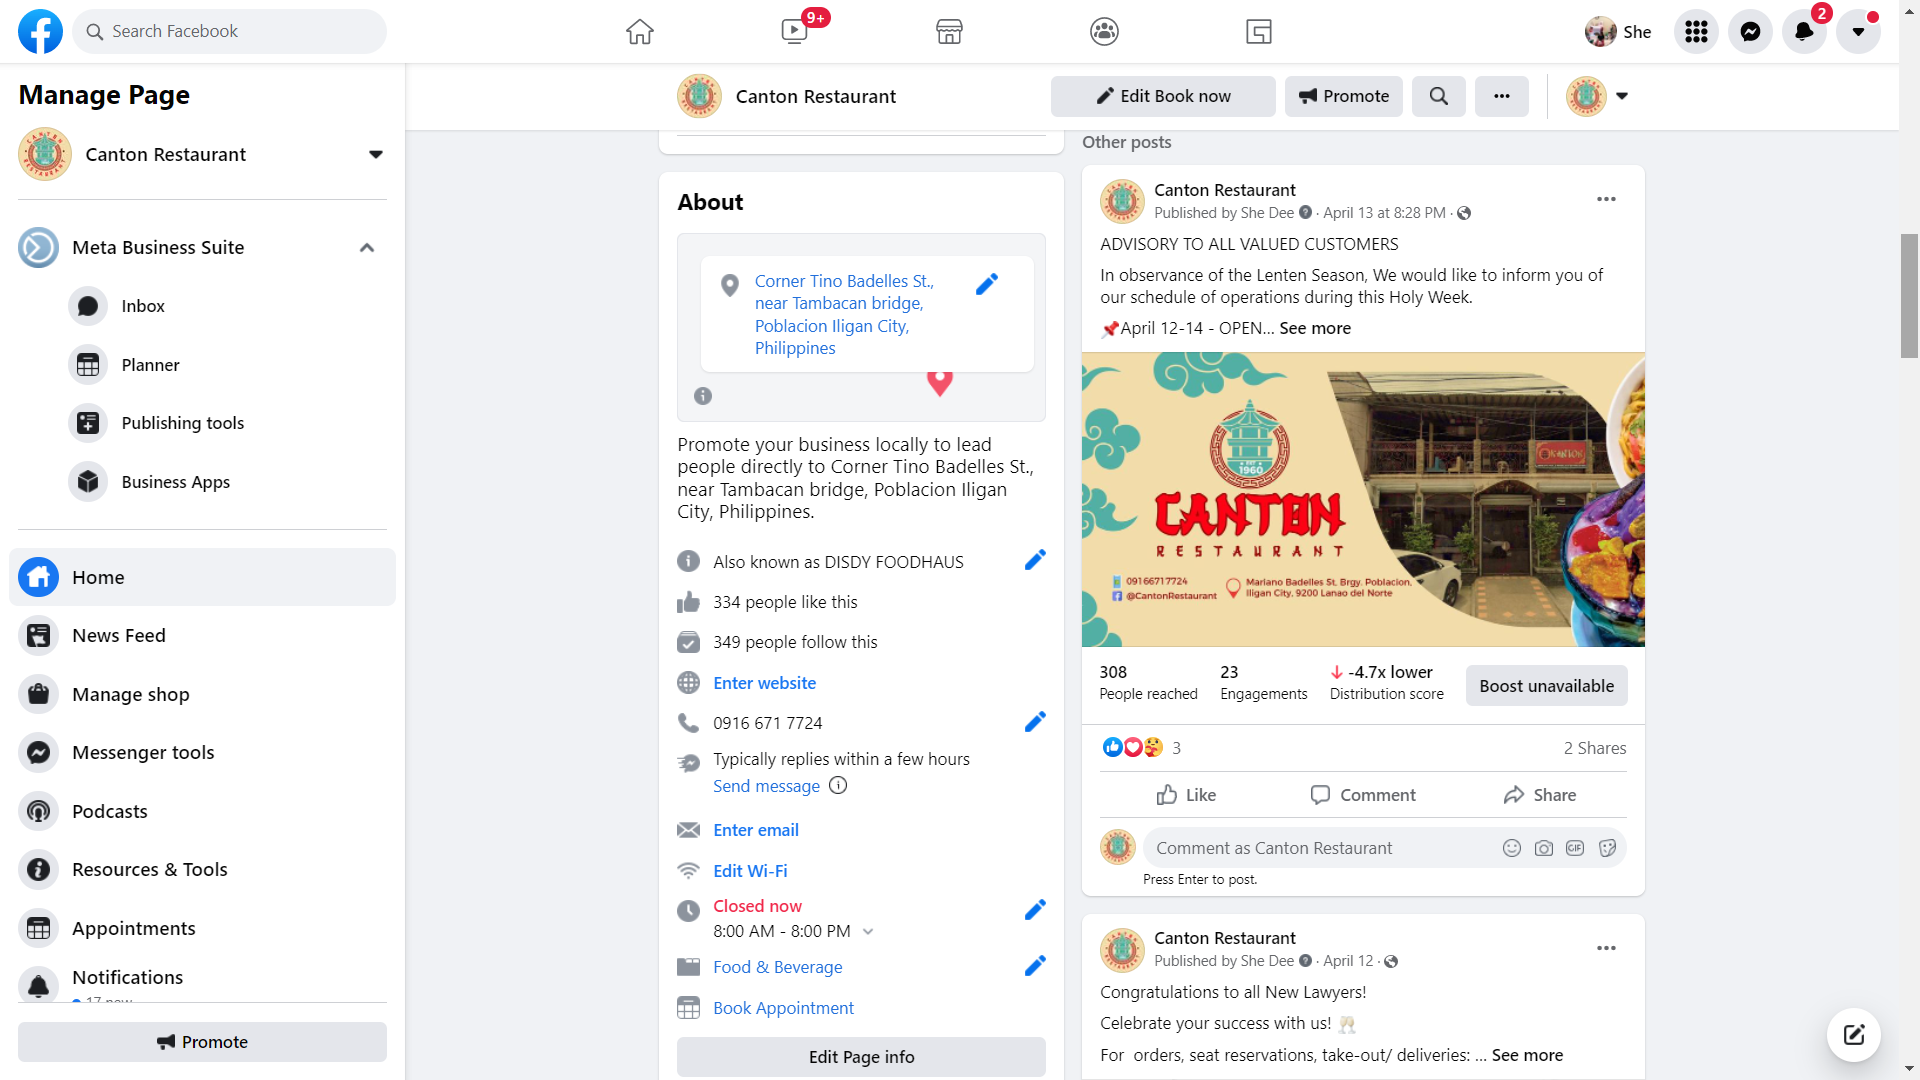Go to Marketplace icon in top navigation
1920x1080 pixels.
click(949, 32)
